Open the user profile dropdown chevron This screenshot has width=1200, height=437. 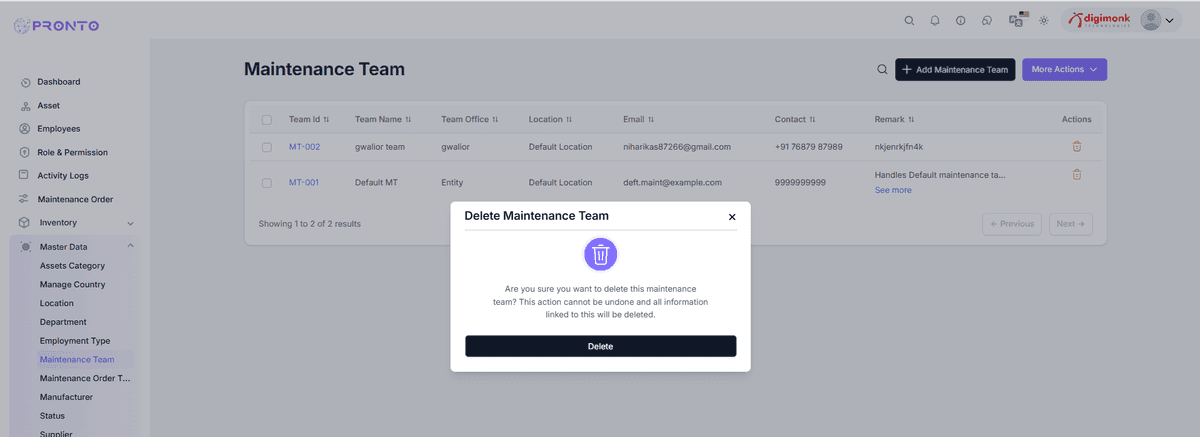point(1169,21)
